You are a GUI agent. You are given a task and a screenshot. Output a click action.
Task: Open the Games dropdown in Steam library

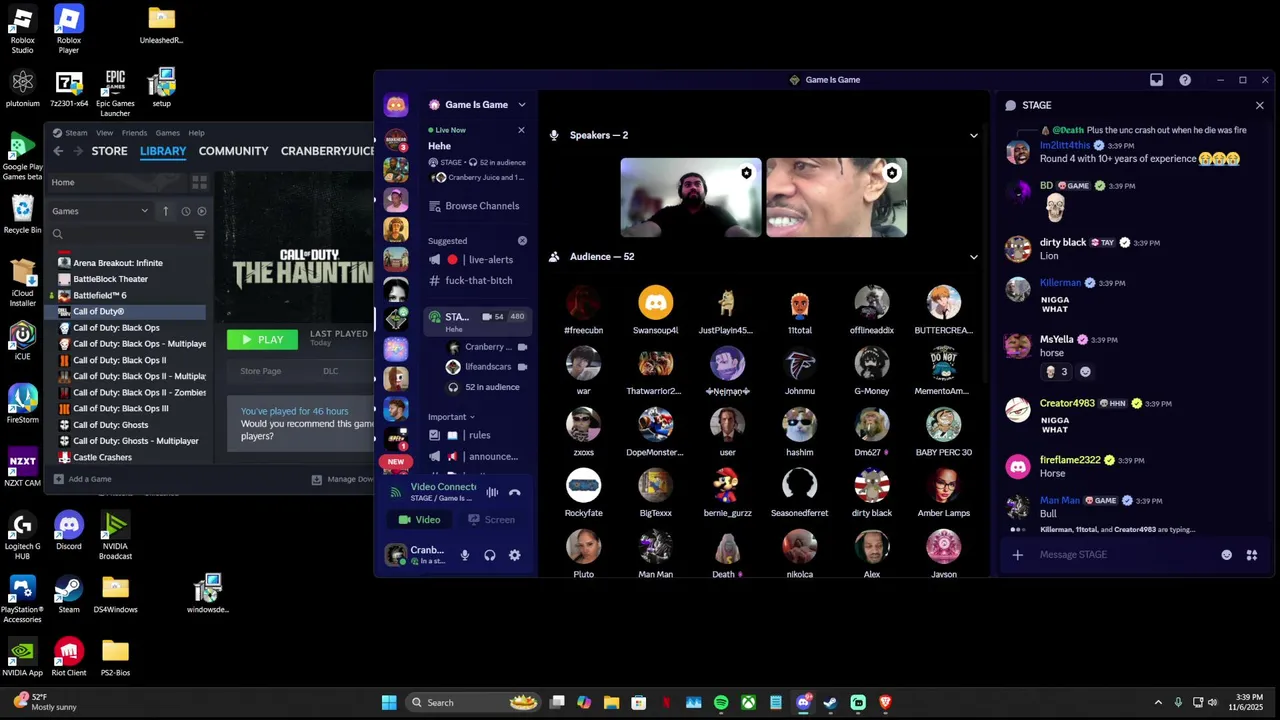pyautogui.click(x=100, y=211)
